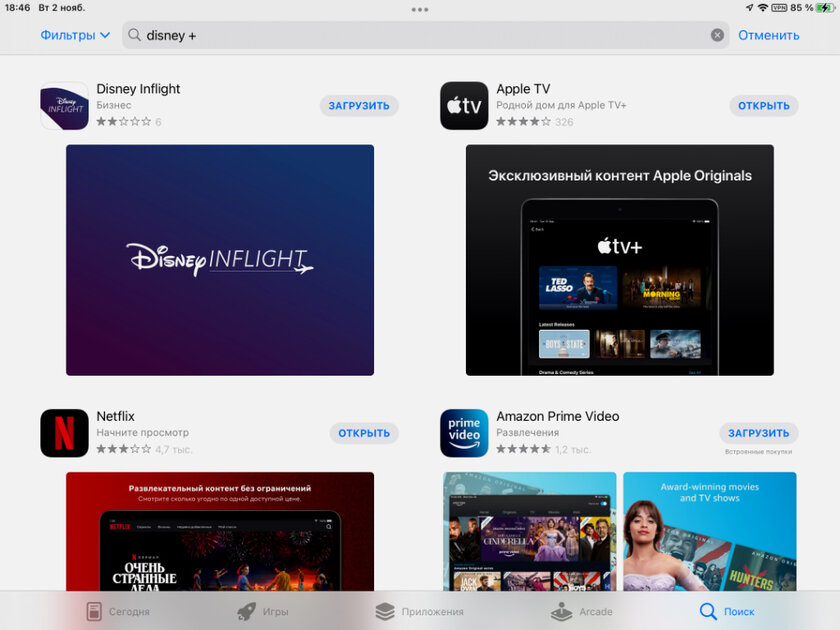This screenshot has height=630, width=840.
Task: Tap the Встроенные покупки note
Action: click(x=759, y=452)
